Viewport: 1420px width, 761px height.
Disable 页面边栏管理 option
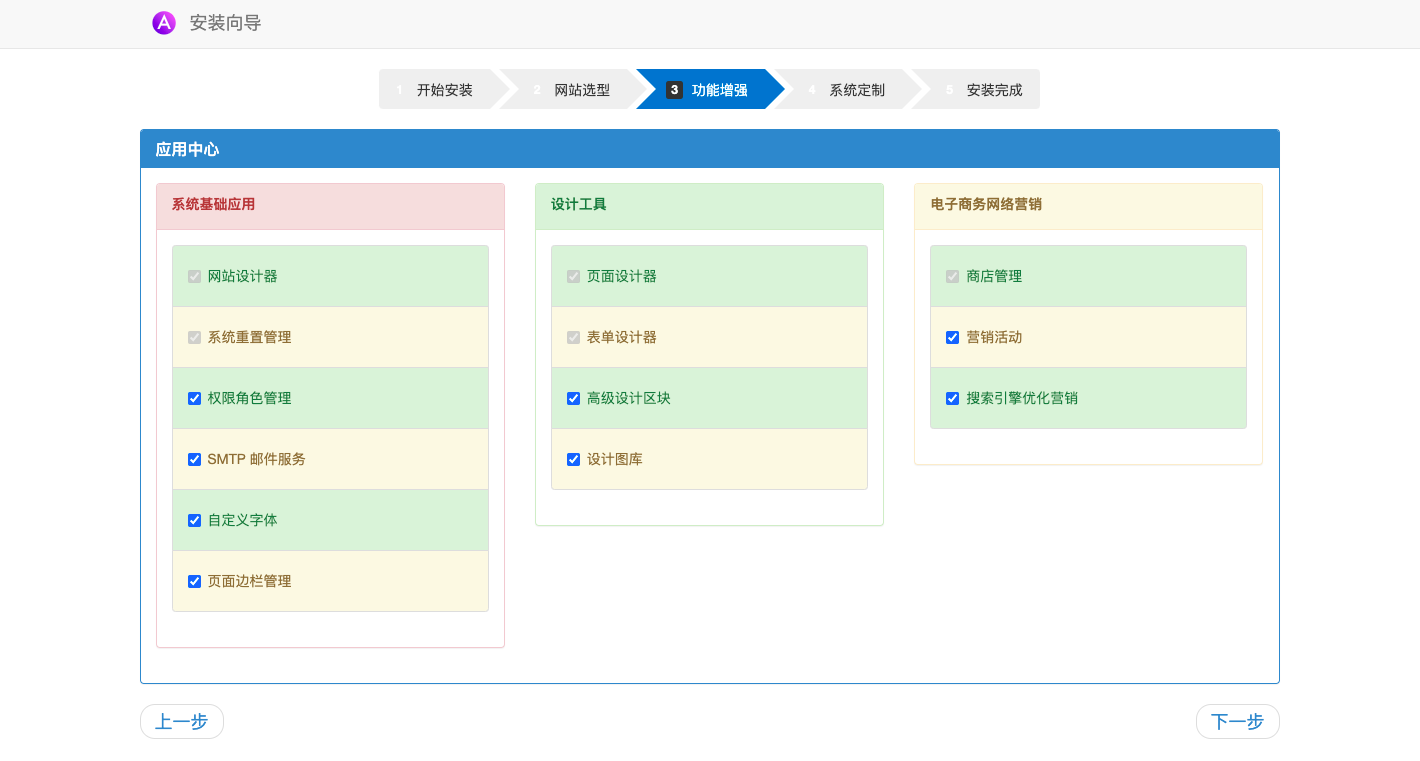pyautogui.click(x=195, y=581)
